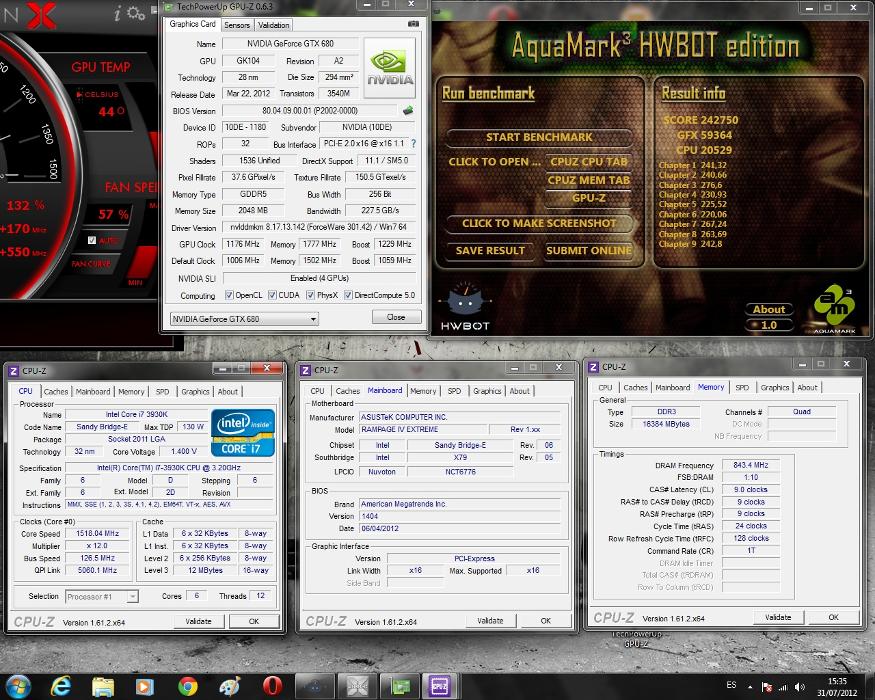Click SUBMIT ONLINE in AquaMark
The image size is (875, 700).
click(589, 251)
